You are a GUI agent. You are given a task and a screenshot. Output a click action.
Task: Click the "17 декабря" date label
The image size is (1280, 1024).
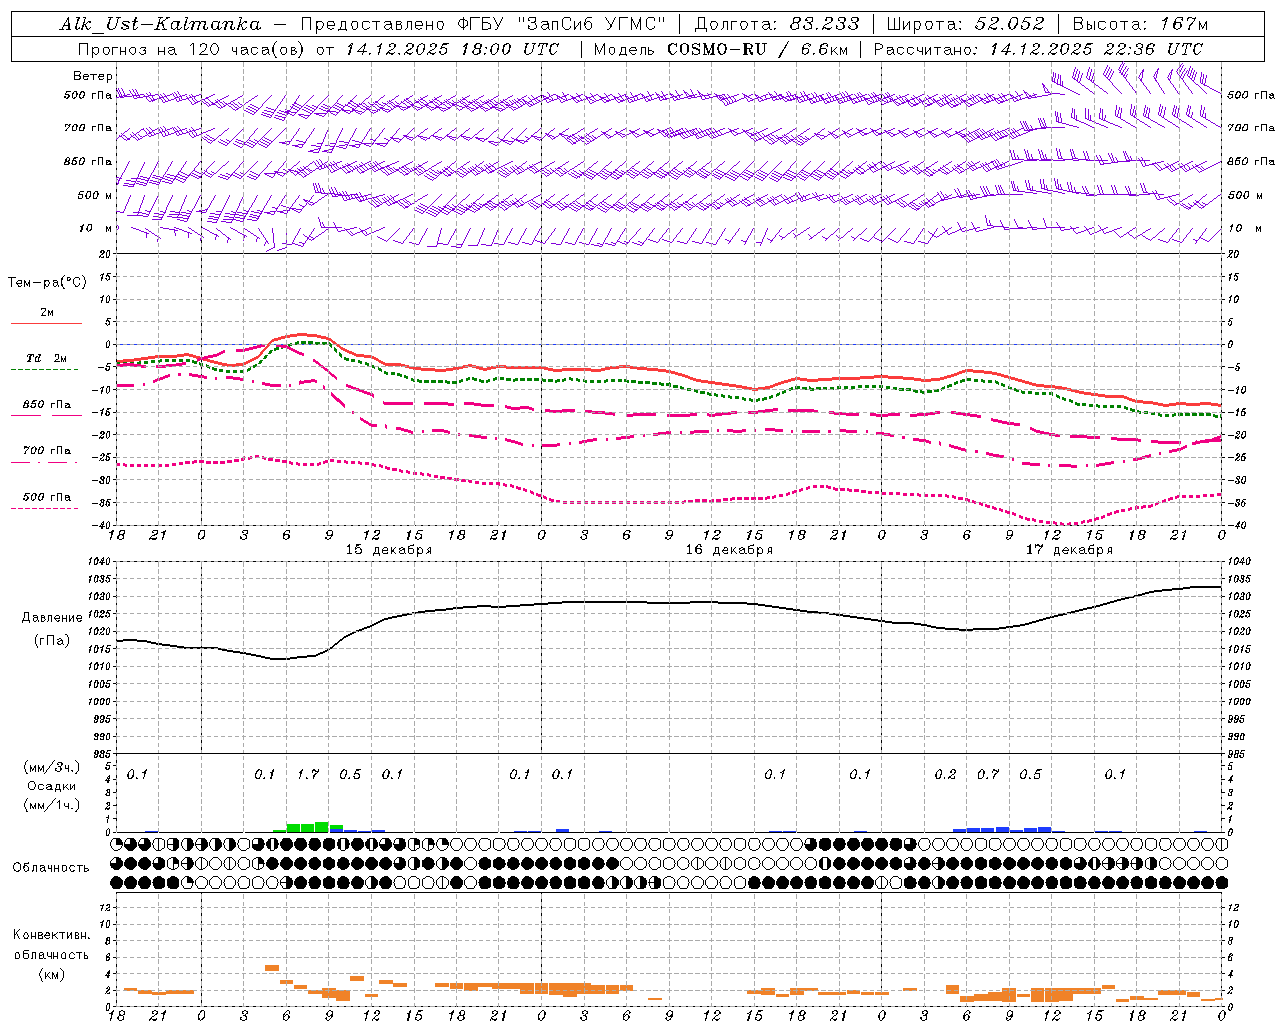[x=1069, y=550]
